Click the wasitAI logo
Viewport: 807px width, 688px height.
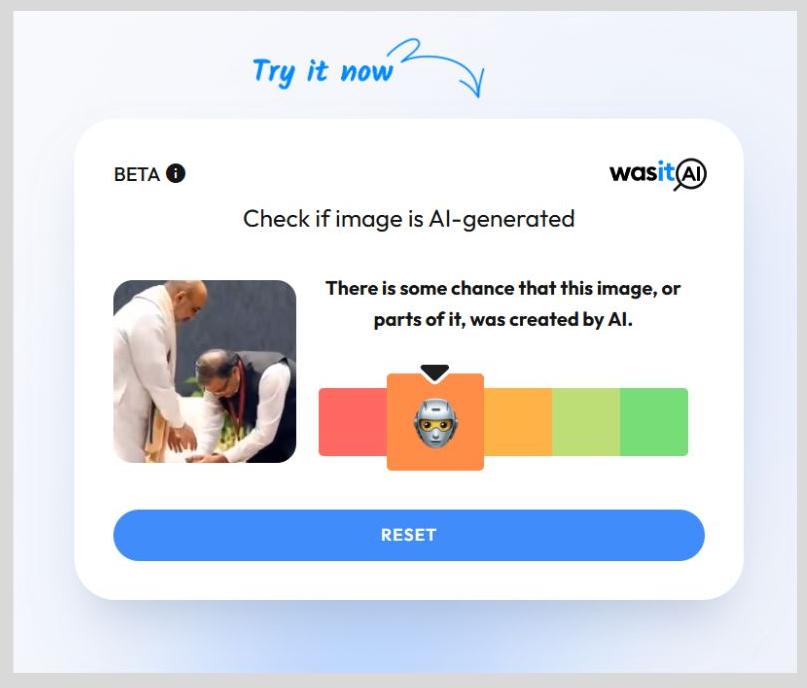click(x=658, y=174)
